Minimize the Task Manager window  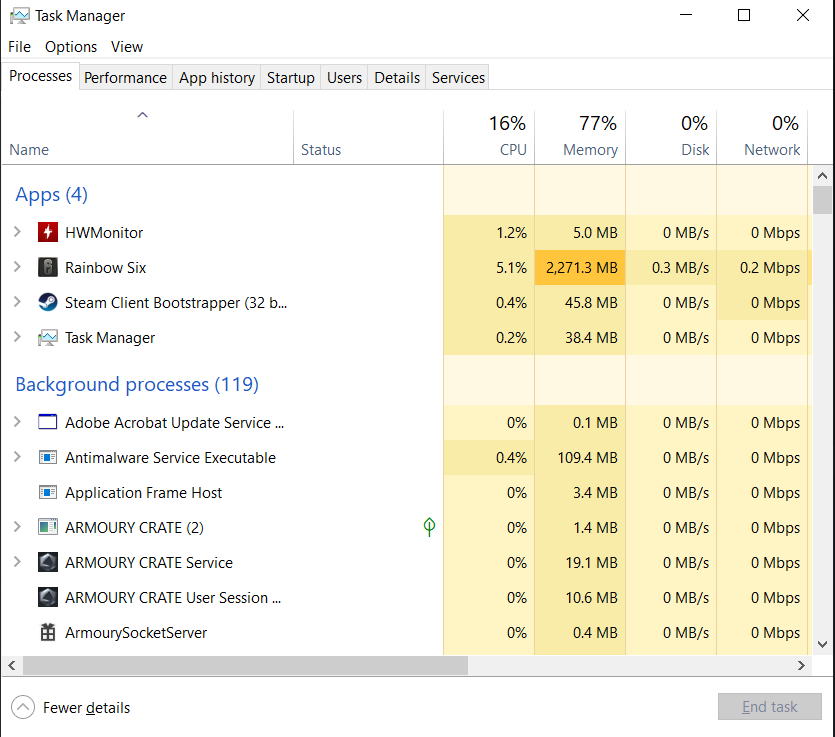coord(686,15)
